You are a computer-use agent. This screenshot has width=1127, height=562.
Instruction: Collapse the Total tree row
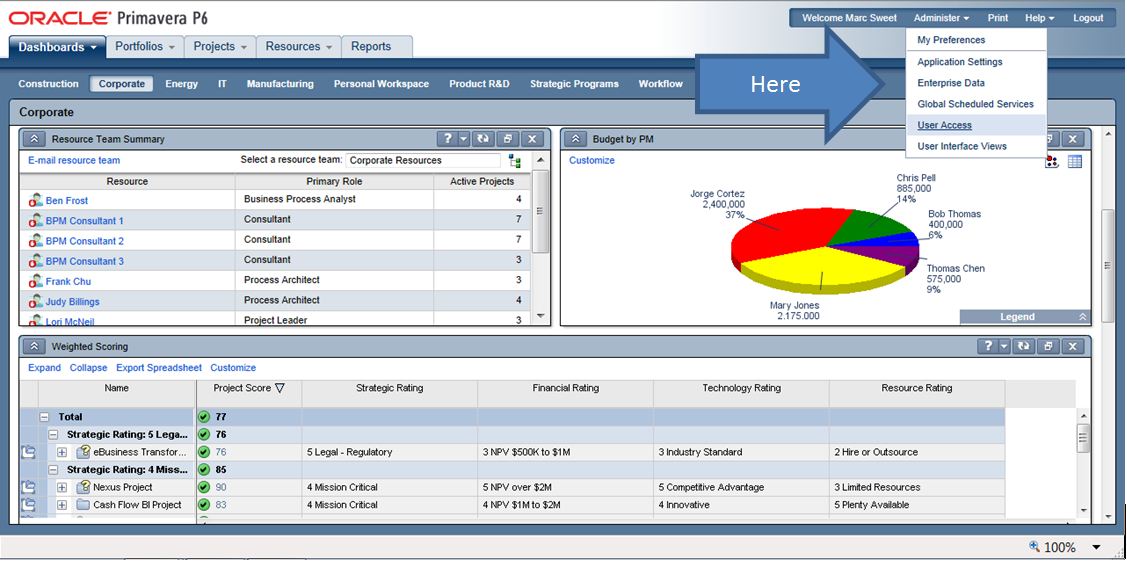coord(45,417)
